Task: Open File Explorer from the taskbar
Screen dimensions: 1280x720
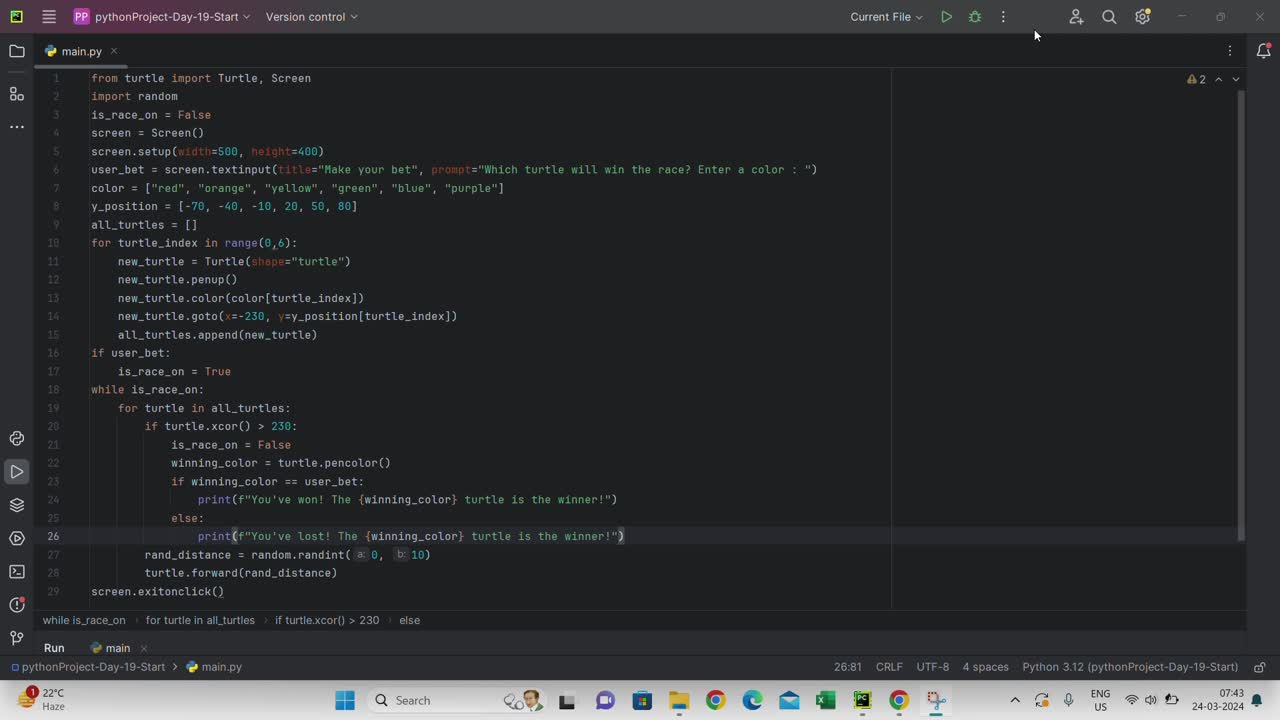Action: 679,700
